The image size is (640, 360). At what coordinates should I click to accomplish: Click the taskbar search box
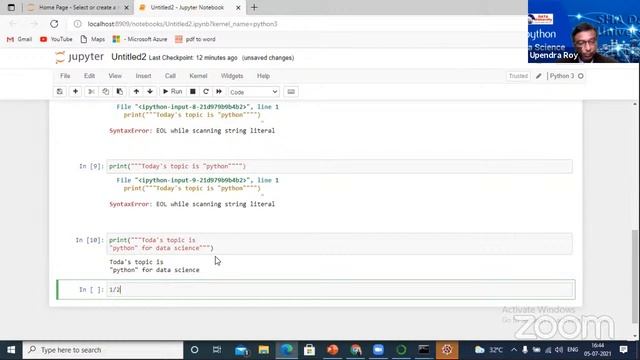(x=103, y=350)
